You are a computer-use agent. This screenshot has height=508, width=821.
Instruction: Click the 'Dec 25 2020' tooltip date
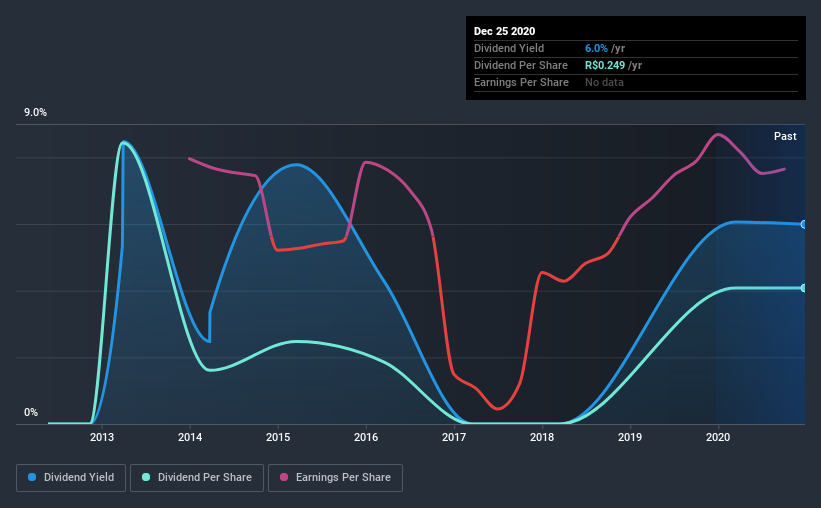pos(504,31)
